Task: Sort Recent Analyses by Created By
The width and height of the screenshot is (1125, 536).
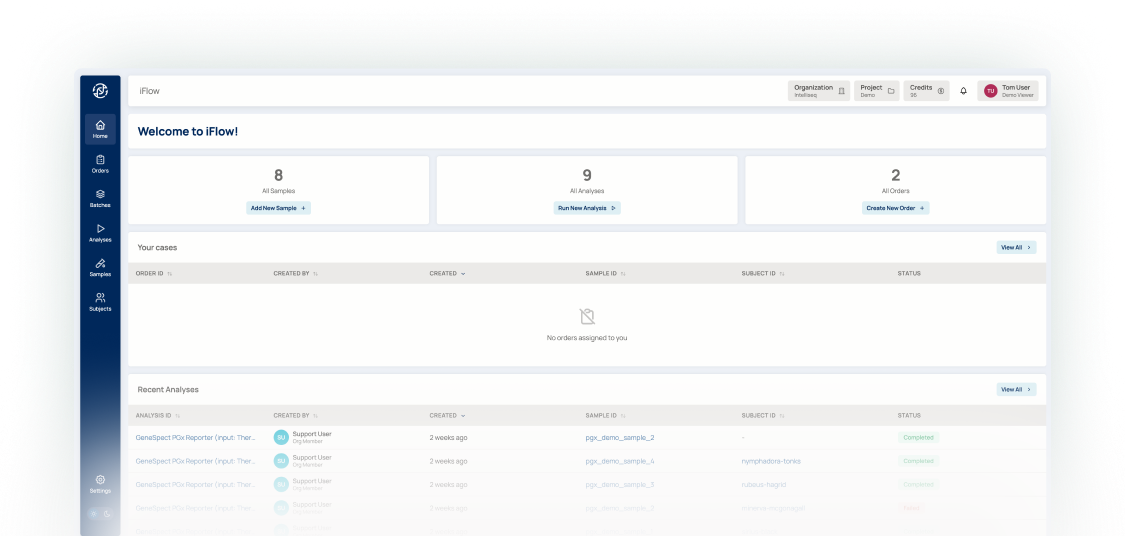Action: click(296, 415)
